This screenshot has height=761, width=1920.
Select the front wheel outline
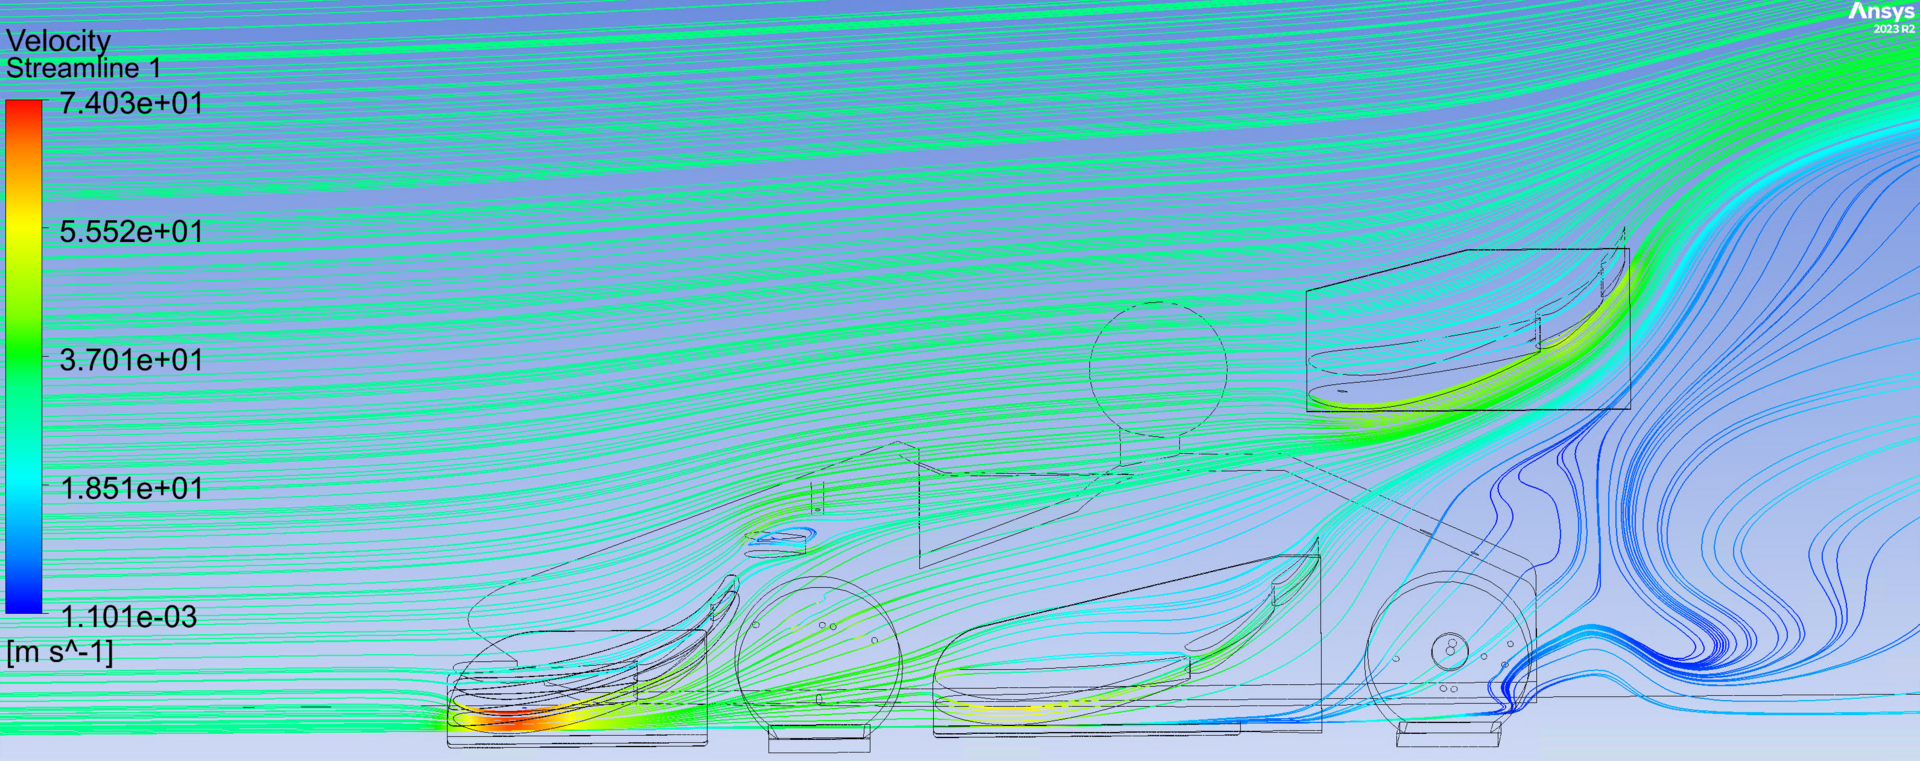818,655
